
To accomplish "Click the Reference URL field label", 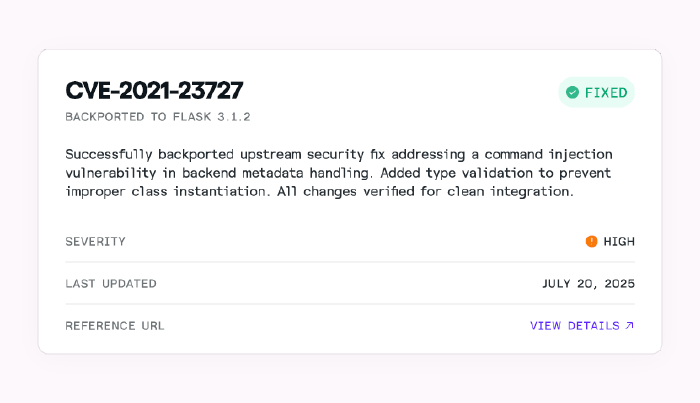I will (115, 325).
